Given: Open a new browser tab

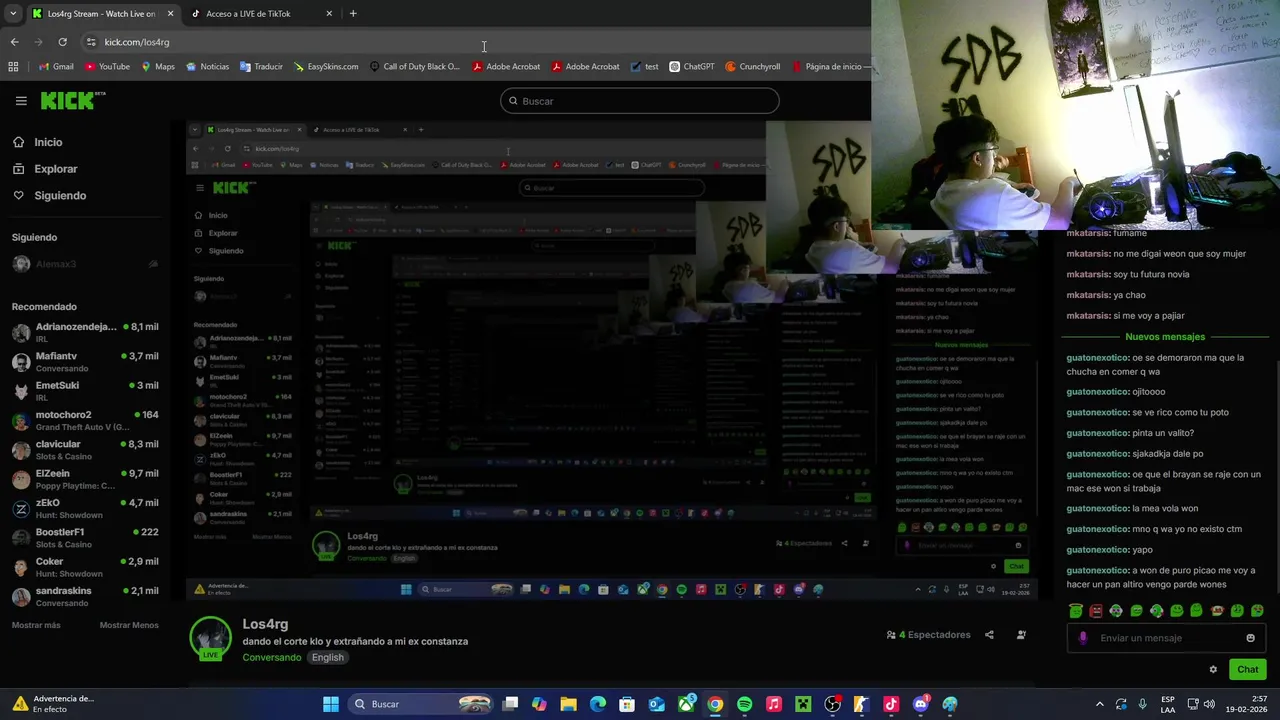Looking at the screenshot, I should point(353,14).
